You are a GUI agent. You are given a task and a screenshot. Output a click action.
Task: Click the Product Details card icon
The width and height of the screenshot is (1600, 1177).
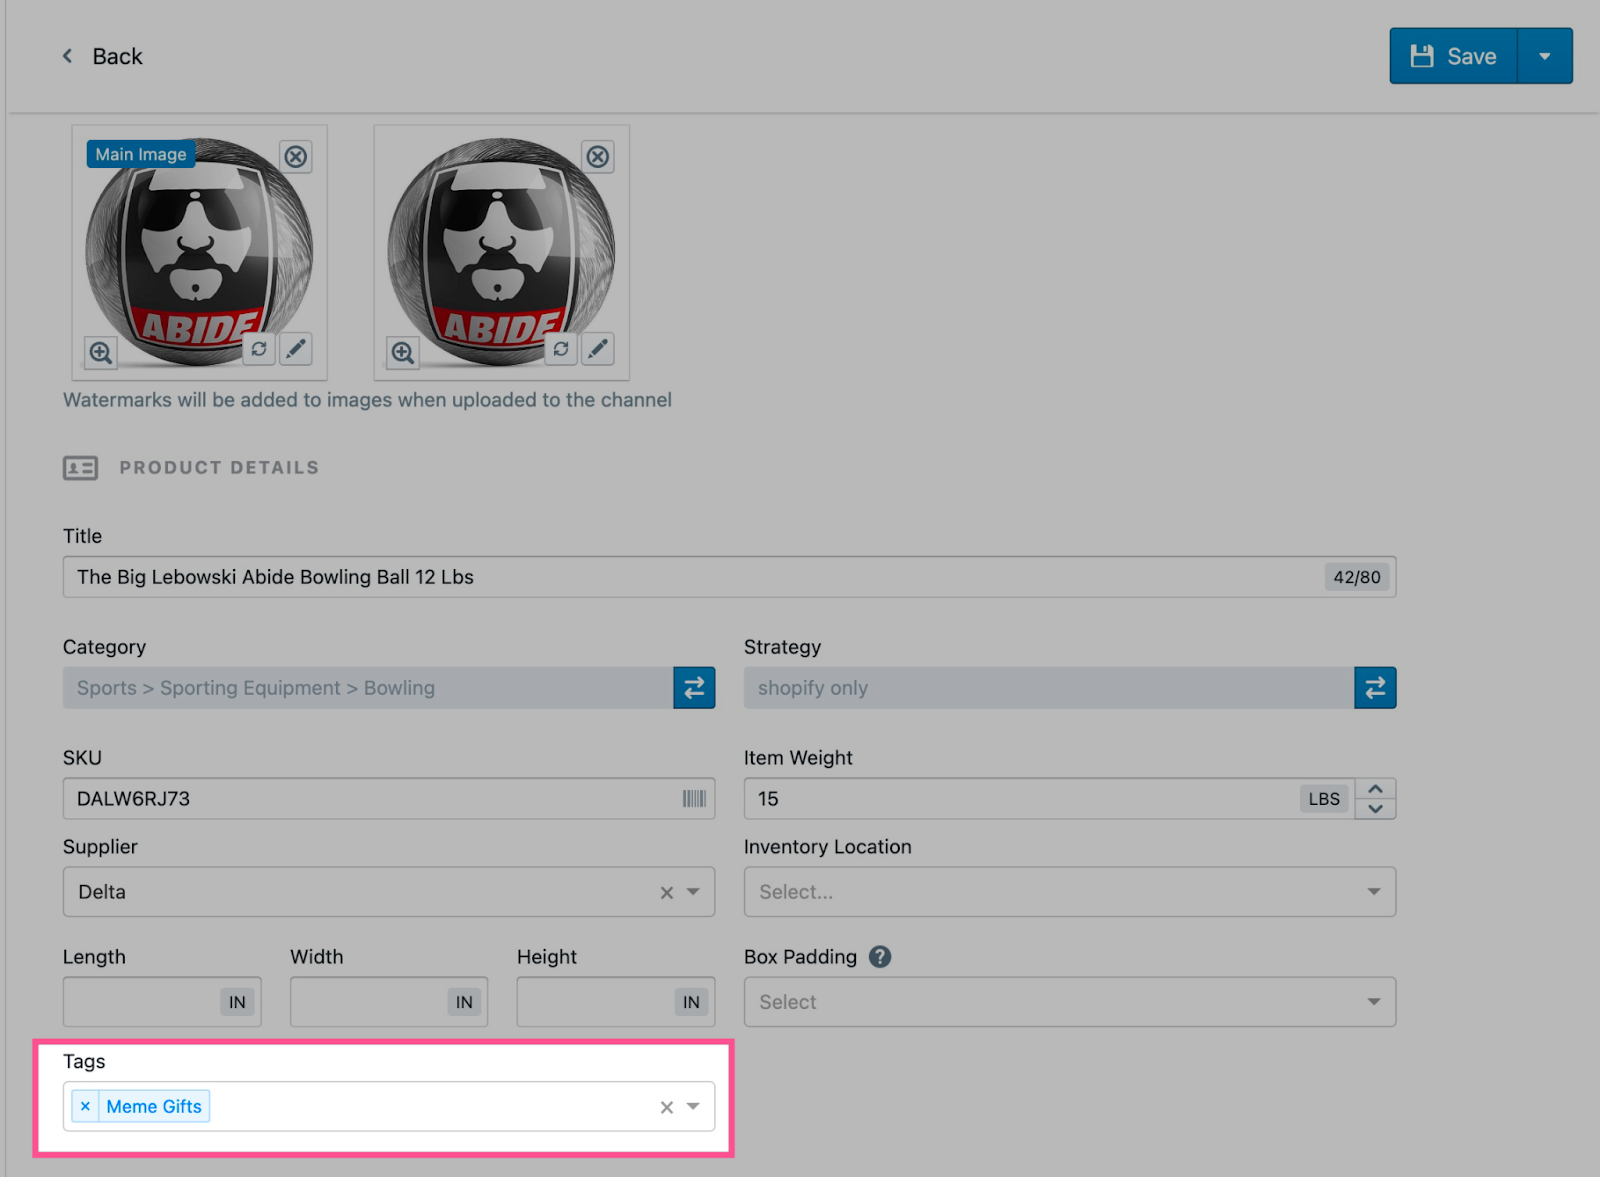[x=80, y=468]
